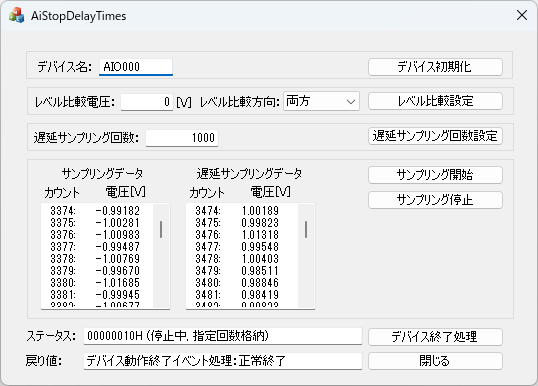Select row 3379: -0.99670 in sampling list

tap(97, 271)
